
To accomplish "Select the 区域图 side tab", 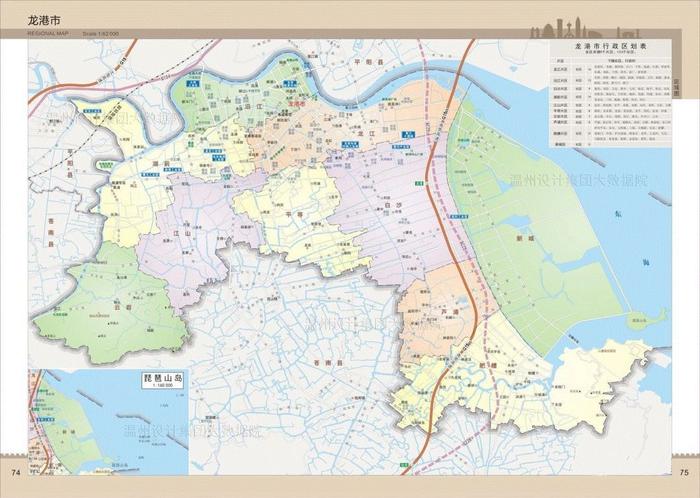I will coord(676,90).
